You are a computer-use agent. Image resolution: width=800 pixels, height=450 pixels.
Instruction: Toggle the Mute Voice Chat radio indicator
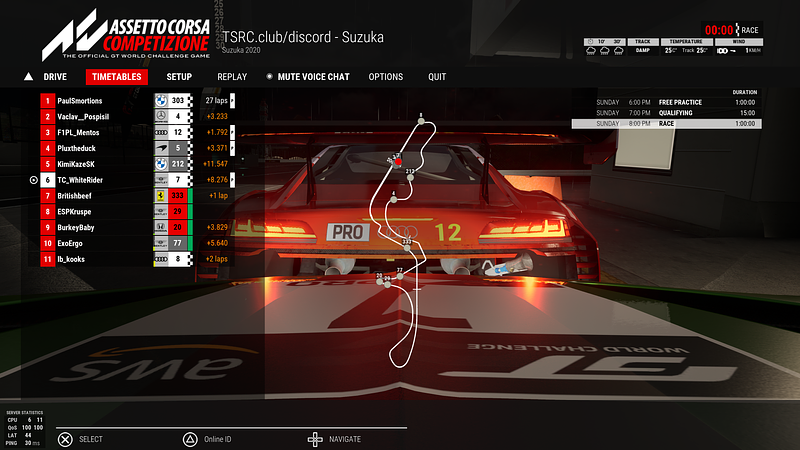[269, 77]
